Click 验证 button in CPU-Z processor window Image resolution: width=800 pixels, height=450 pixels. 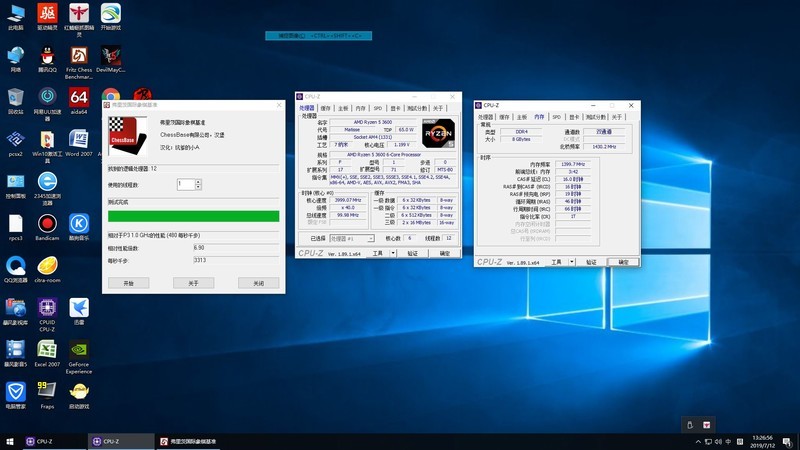412,253
